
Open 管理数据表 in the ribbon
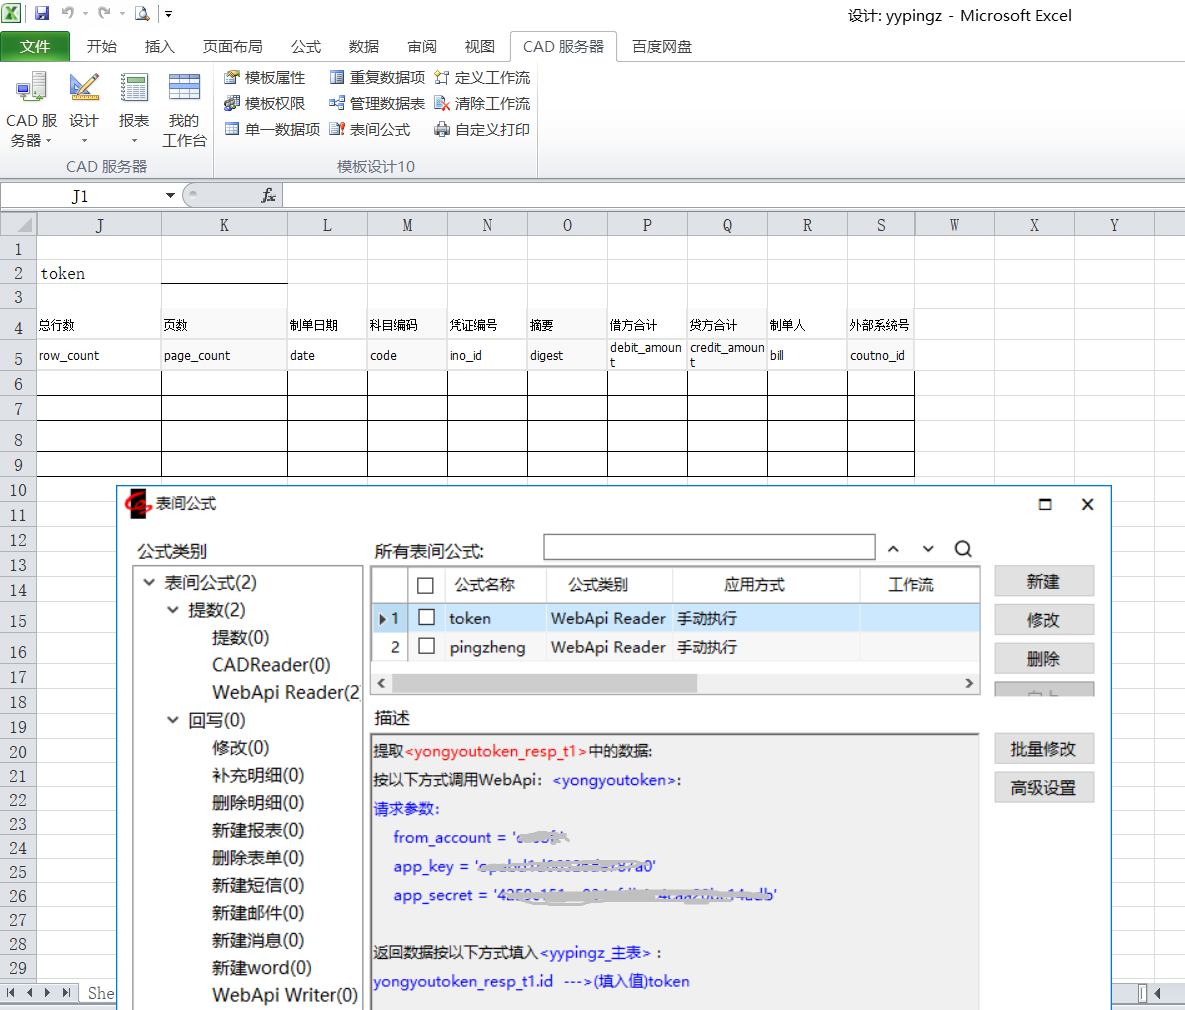point(376,104)
